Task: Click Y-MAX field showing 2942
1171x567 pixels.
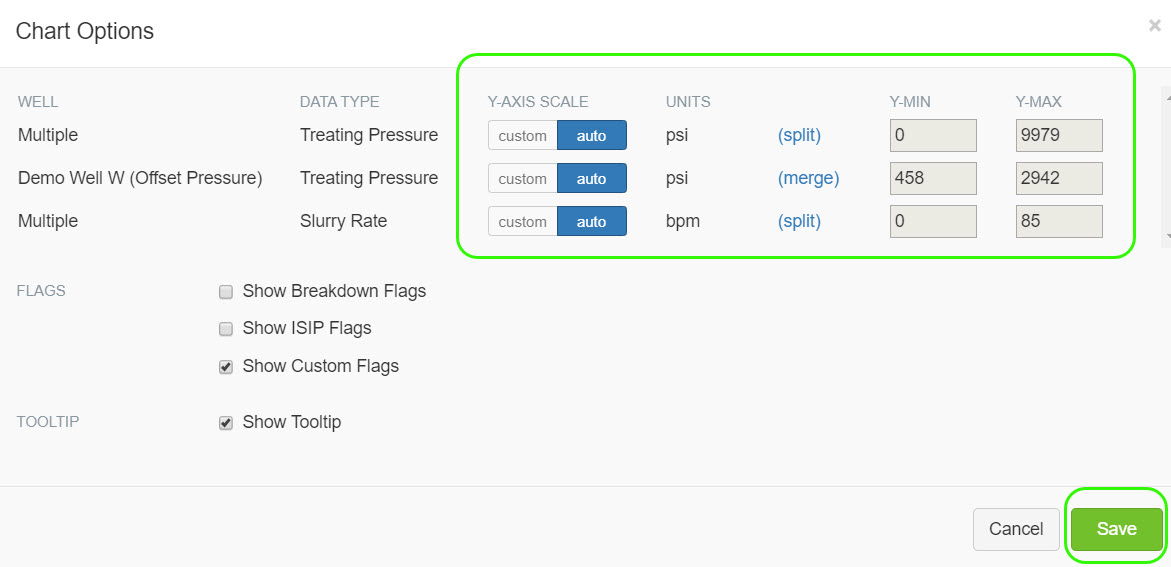Action: coord(1058,179)
